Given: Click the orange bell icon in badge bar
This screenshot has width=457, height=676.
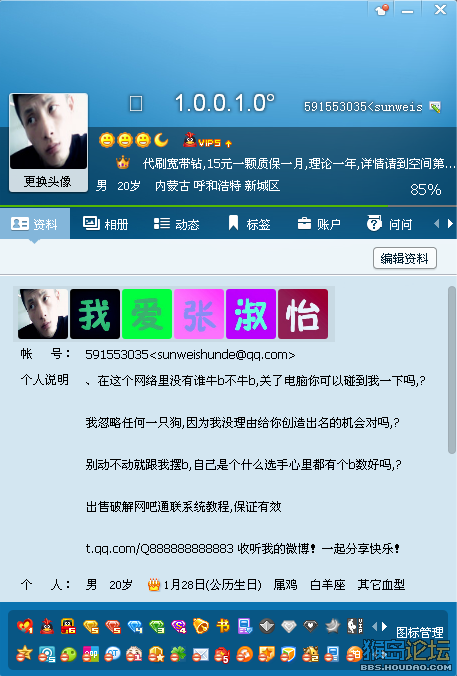Looking at the screenshot, I should tap(201, 626).
